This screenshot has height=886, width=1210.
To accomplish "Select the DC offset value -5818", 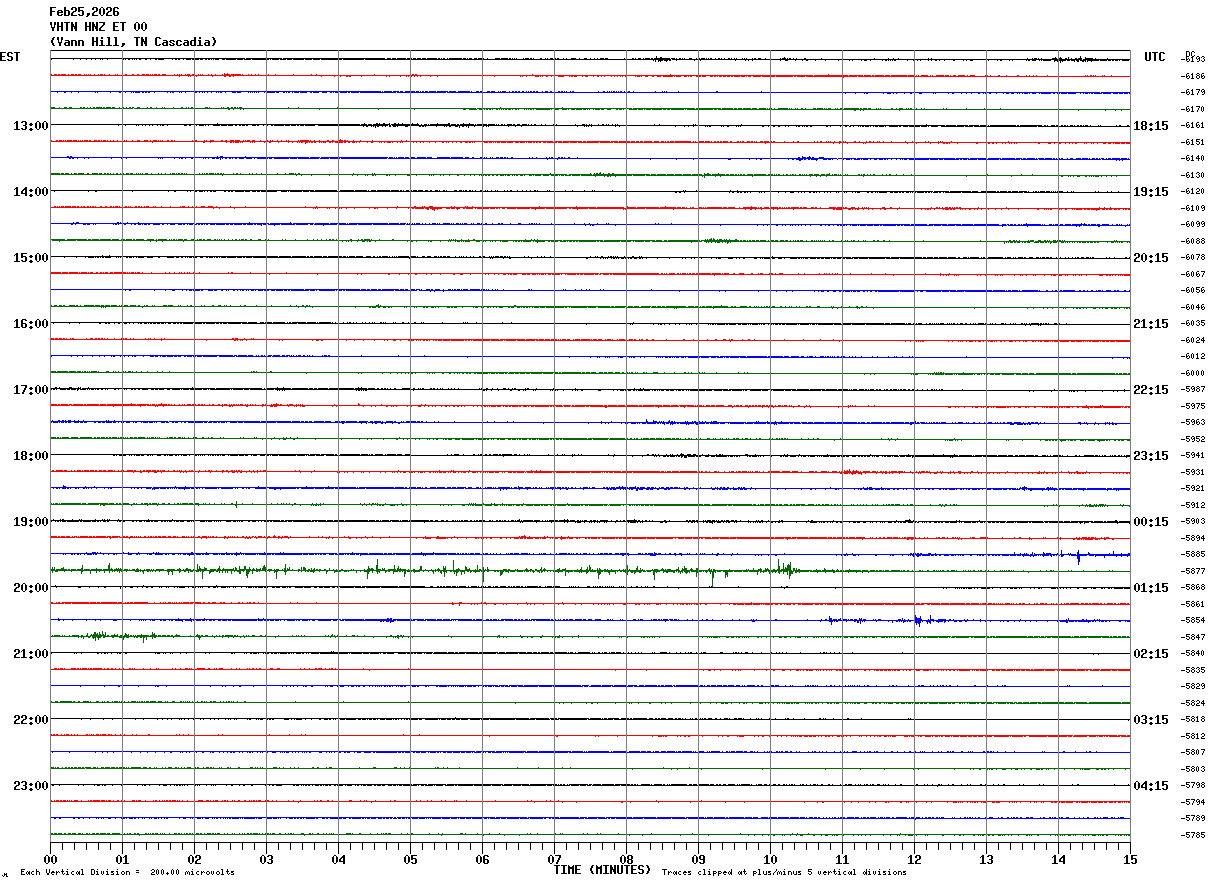I will coord(1194,720).
